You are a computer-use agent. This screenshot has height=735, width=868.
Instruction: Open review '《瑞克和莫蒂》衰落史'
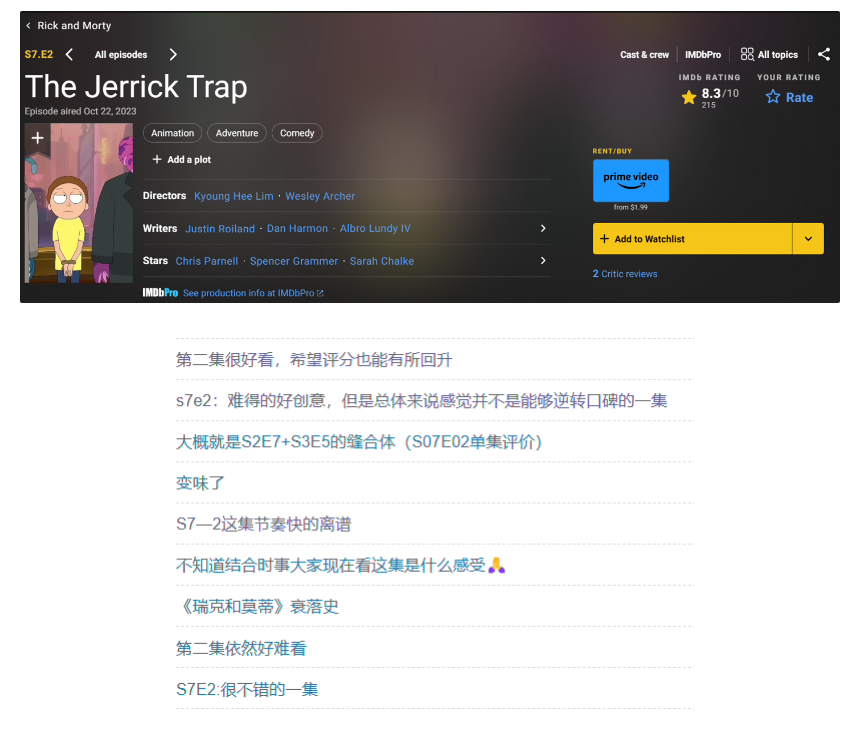tap(257, 607)
